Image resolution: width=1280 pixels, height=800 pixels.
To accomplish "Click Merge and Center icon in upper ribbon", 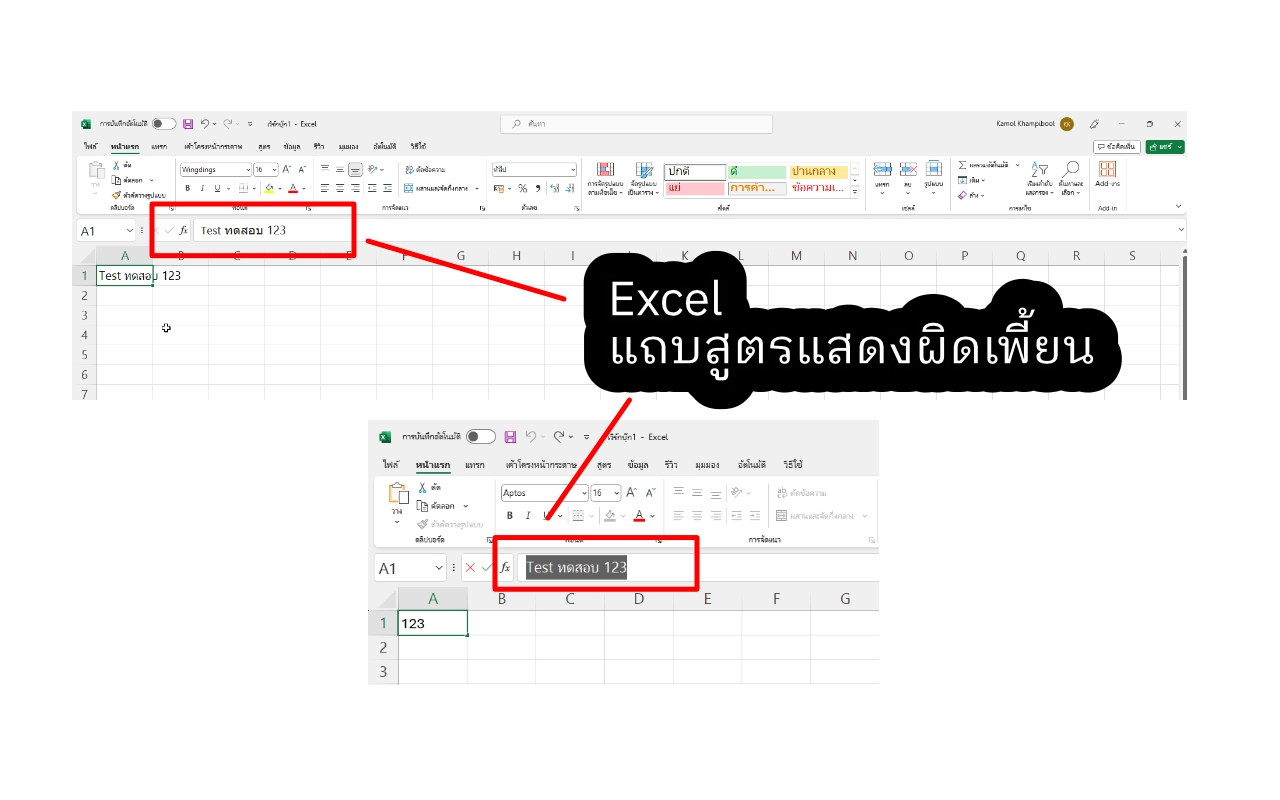I will 409,188.
